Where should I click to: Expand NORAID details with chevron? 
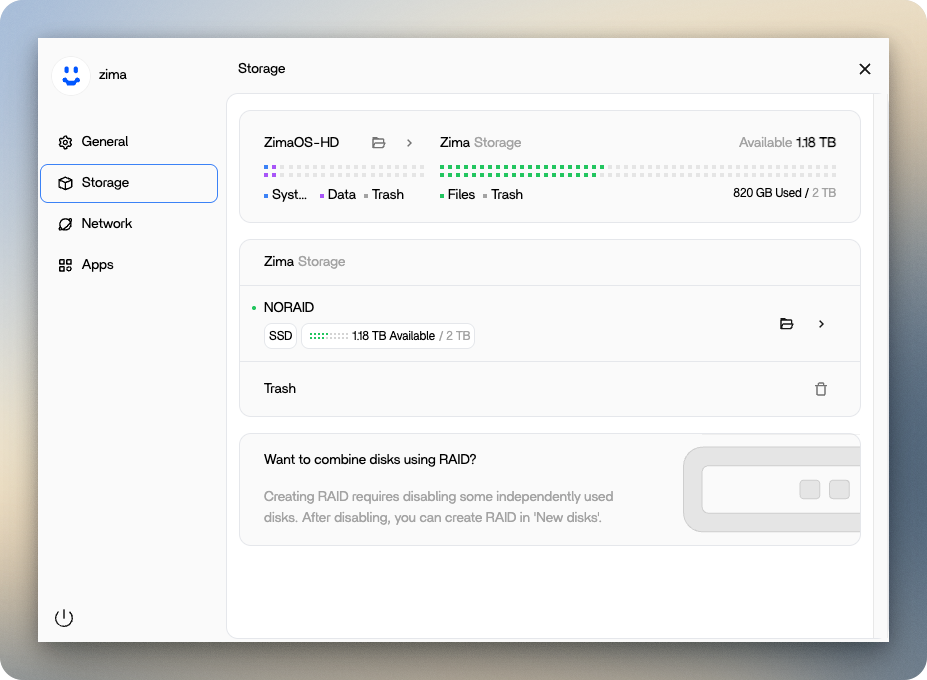click(821, 324)
